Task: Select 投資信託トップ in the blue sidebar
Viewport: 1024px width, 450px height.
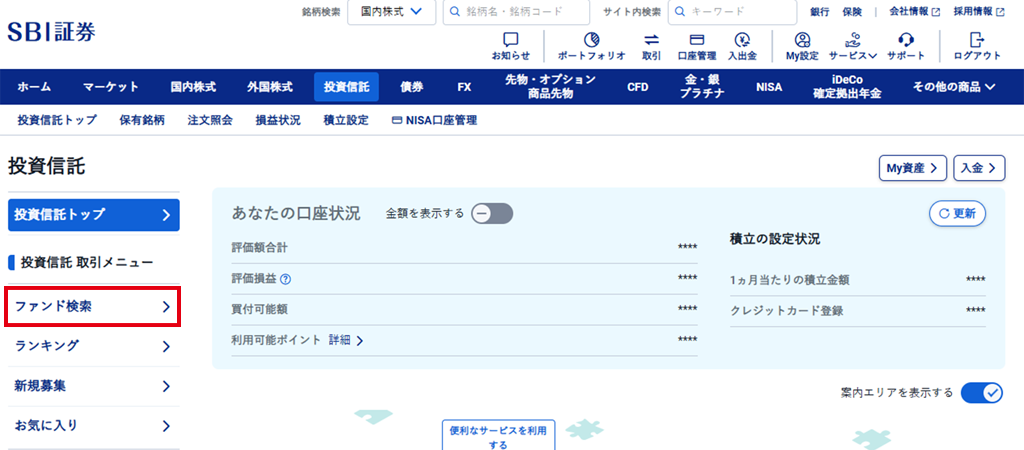Action: (93, 215)
